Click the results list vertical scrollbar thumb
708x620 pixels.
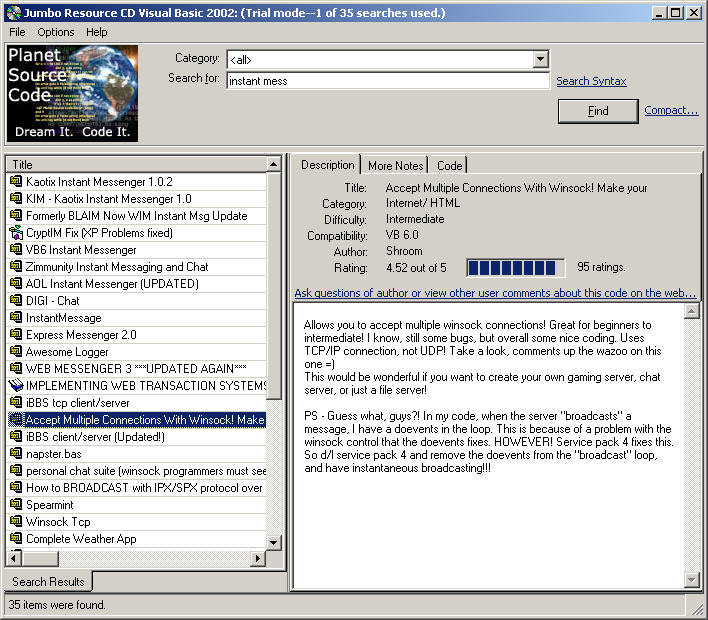[x=274, y=286]
